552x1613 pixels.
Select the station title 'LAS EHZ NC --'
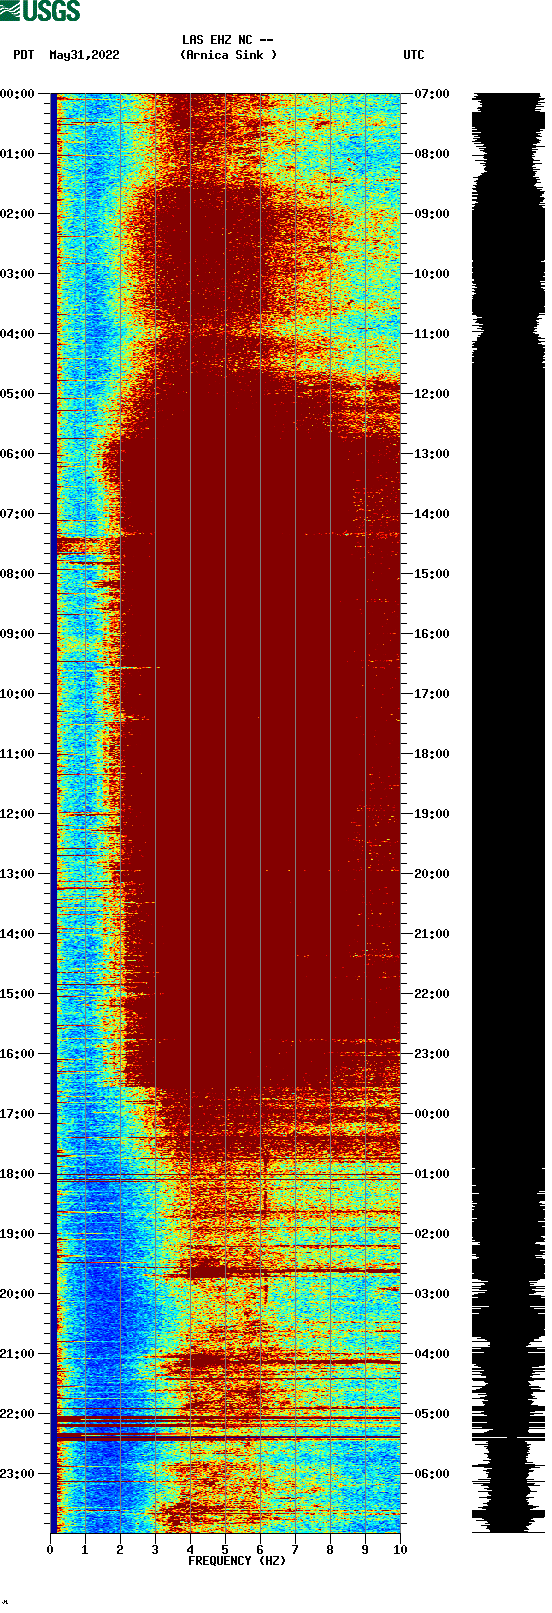(227, 40)
